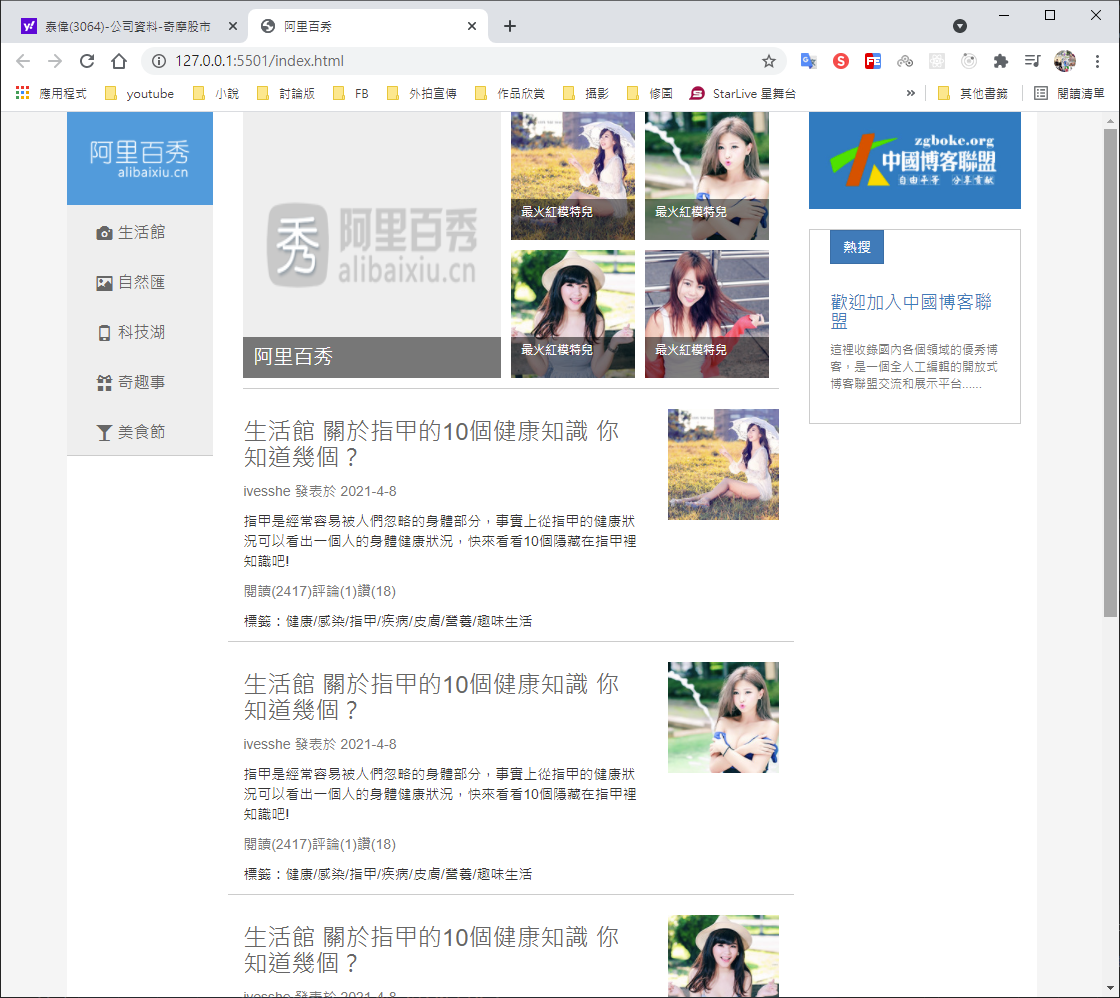Click the circular target extension icon

click(x=969, y=61)
